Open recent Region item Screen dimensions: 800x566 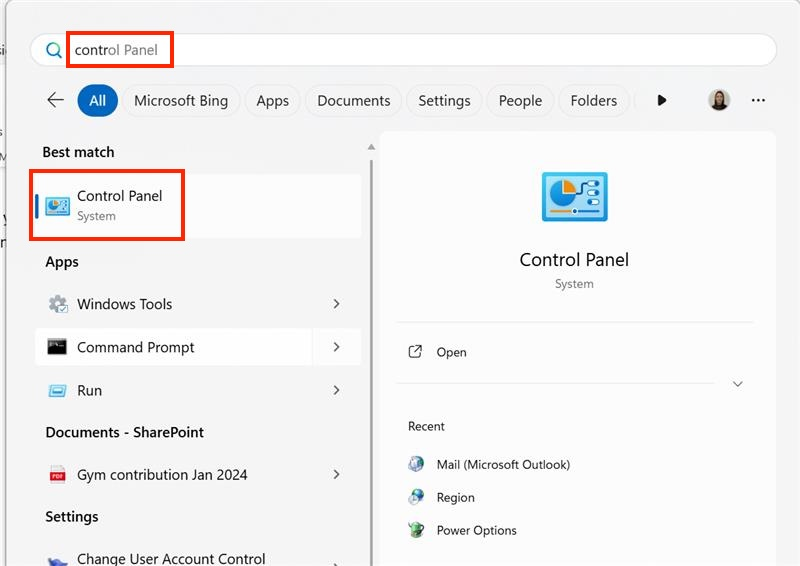coord(455,498)
